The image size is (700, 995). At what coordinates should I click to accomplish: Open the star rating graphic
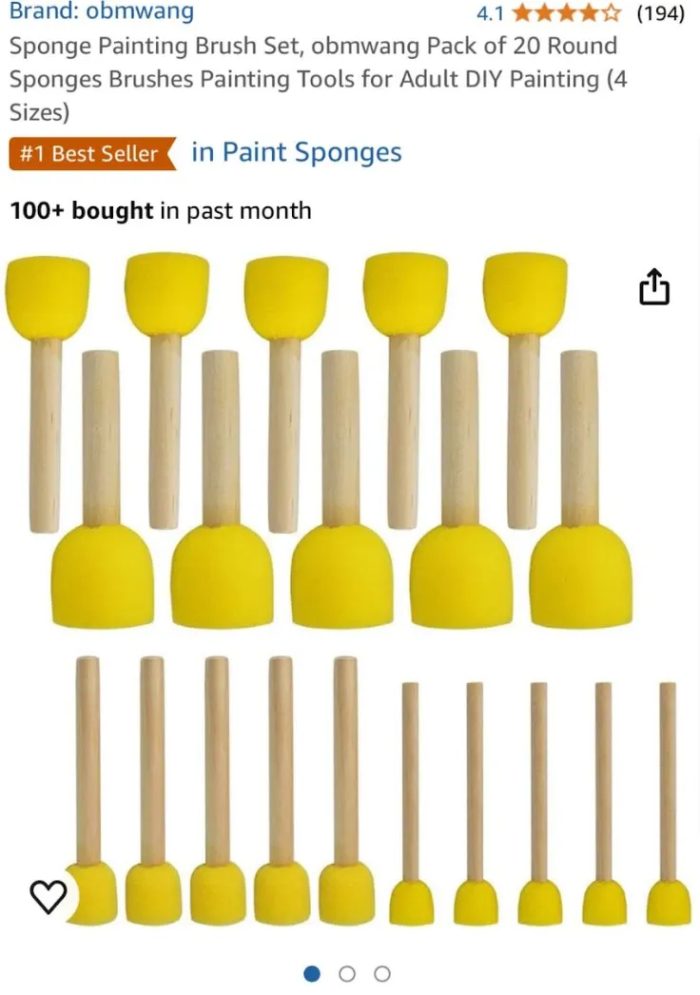coord(565,13)
